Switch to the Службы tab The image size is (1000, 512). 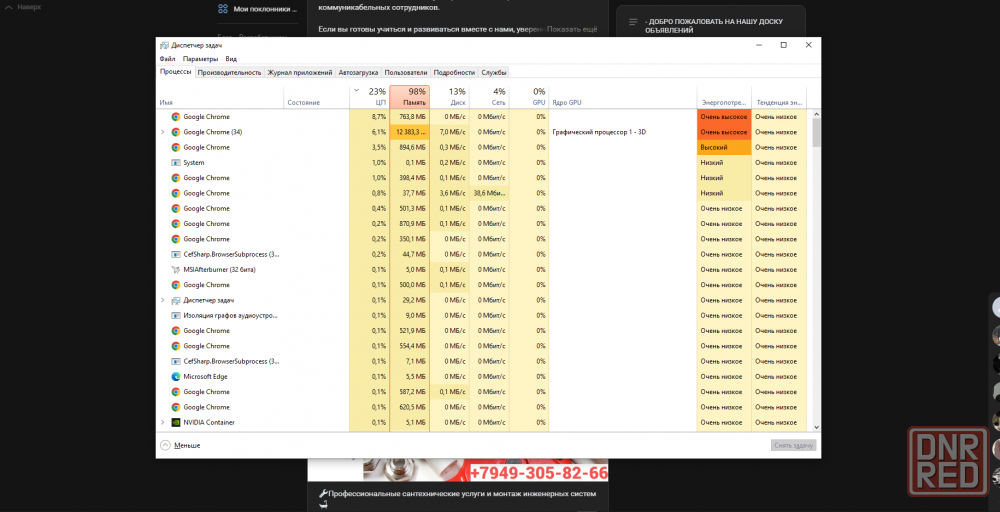[494, 73]
